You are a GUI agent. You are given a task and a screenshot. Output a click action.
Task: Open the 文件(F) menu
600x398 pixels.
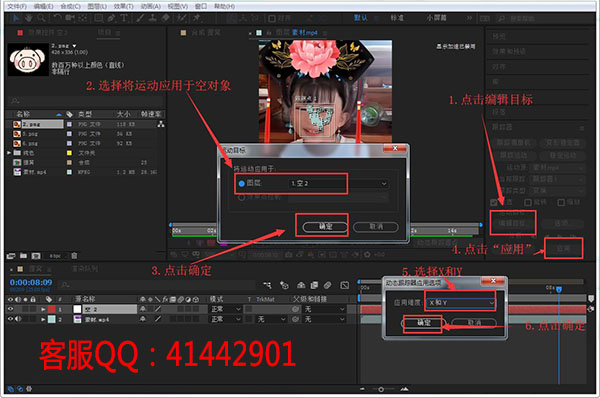tap(17, 7)
